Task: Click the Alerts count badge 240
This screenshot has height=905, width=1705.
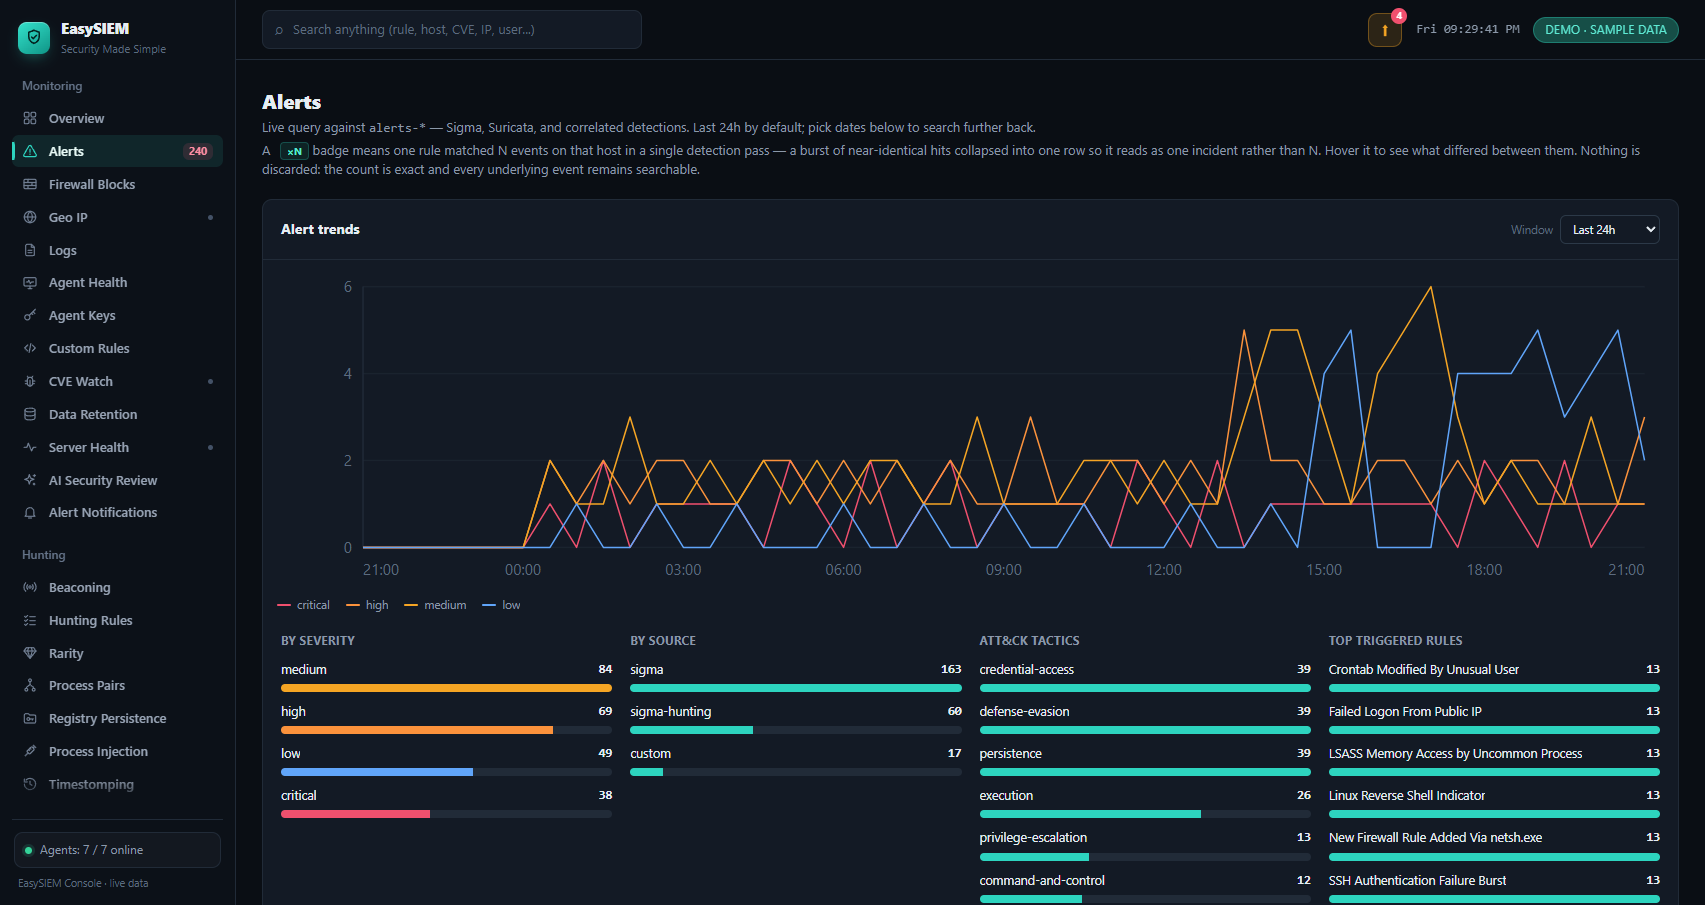Action: point(198,151)
